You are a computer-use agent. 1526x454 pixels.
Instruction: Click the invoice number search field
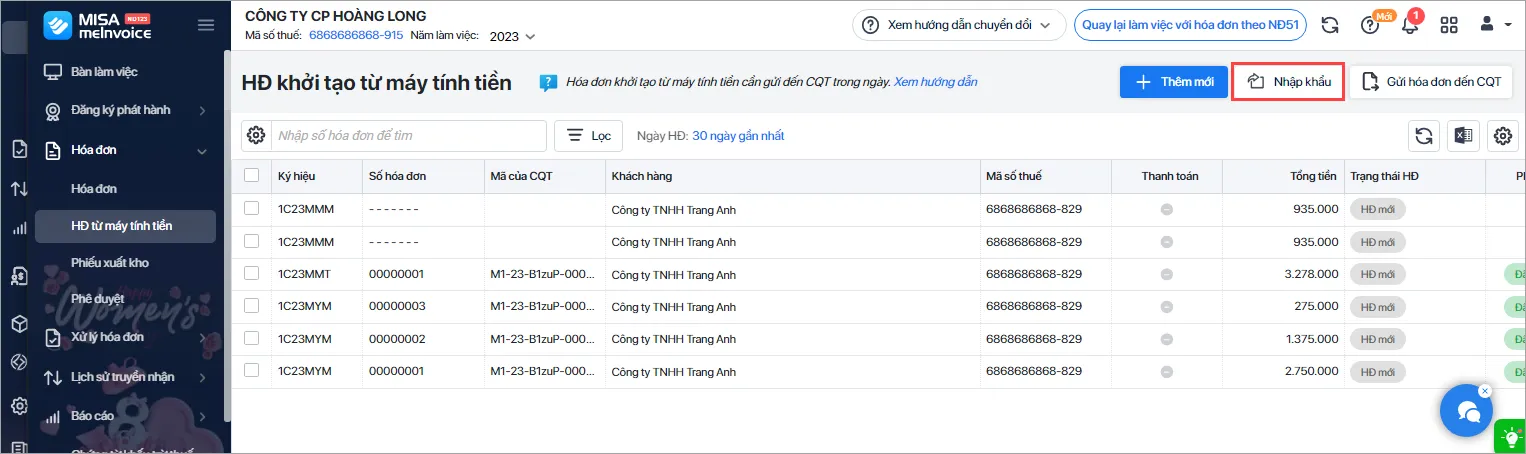click(x=410, y=136)
